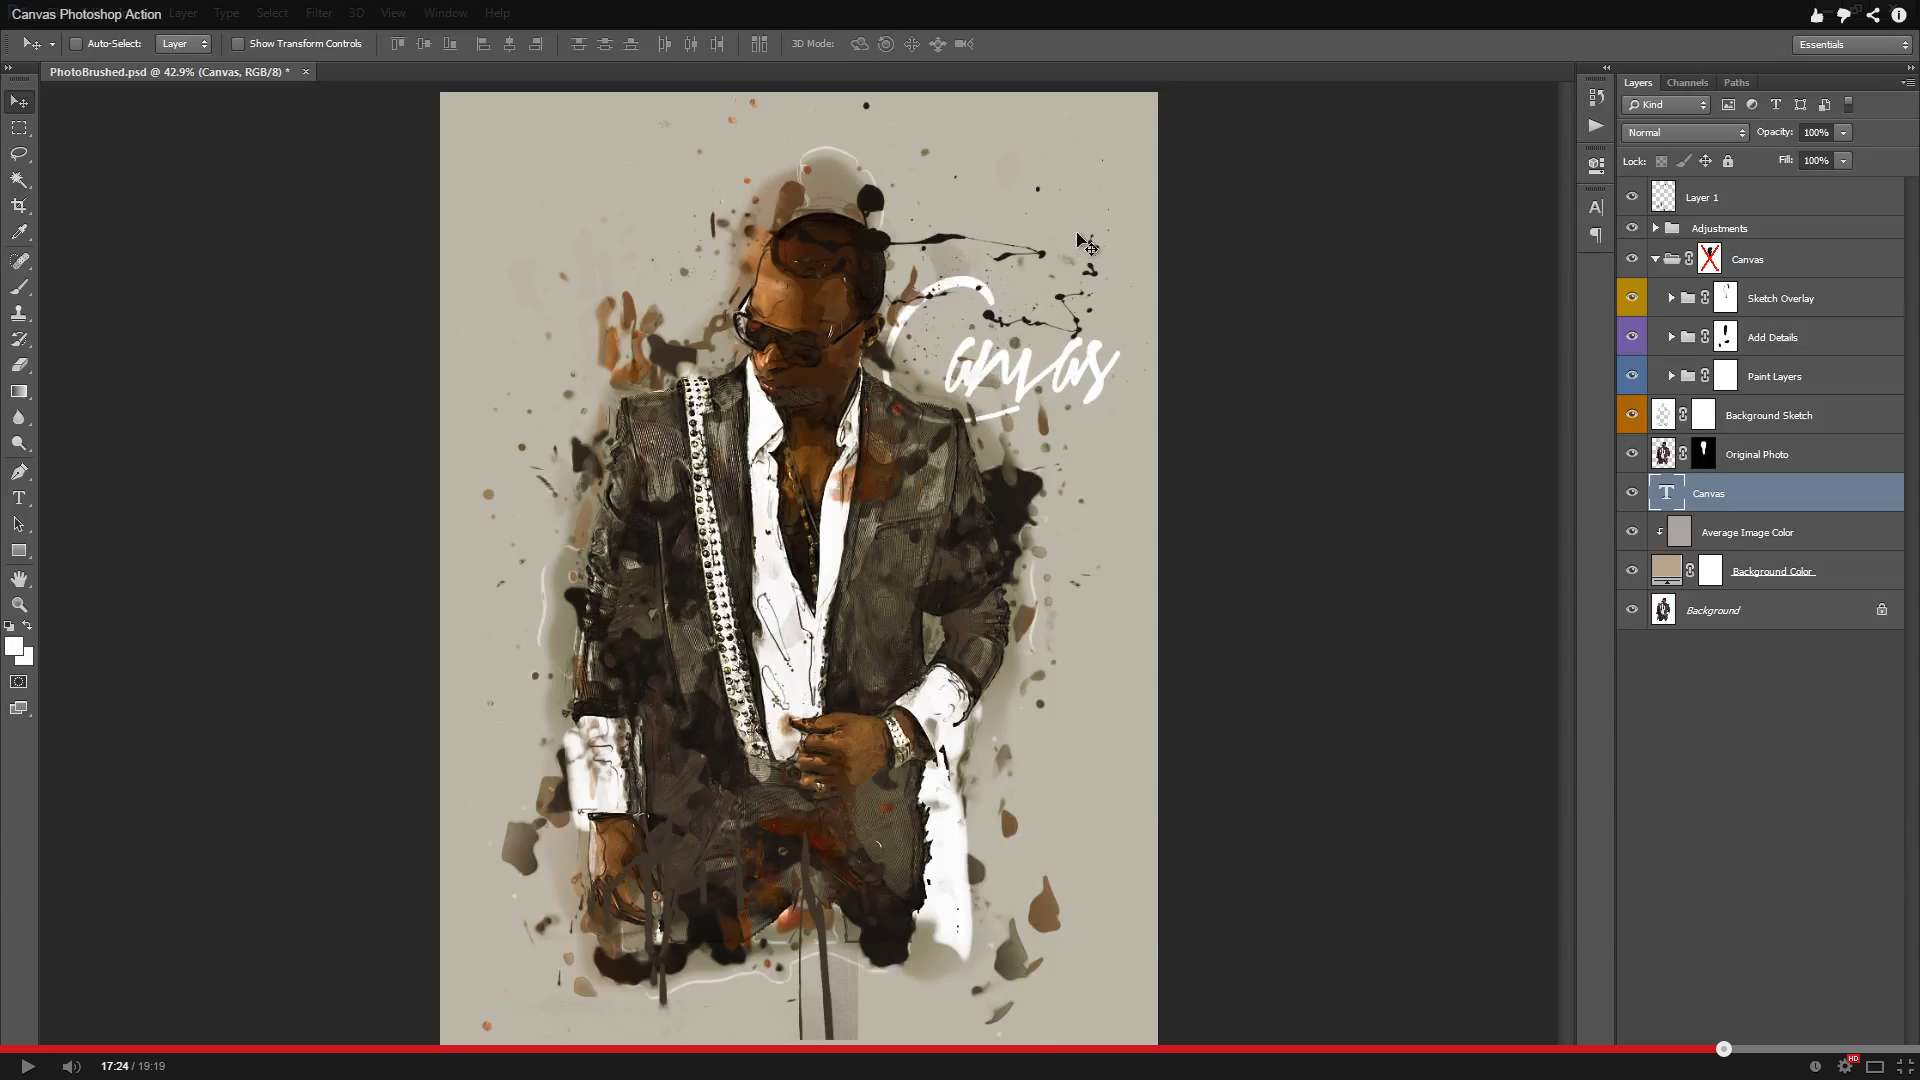Drag the timeline playhead marker

1724,1048
